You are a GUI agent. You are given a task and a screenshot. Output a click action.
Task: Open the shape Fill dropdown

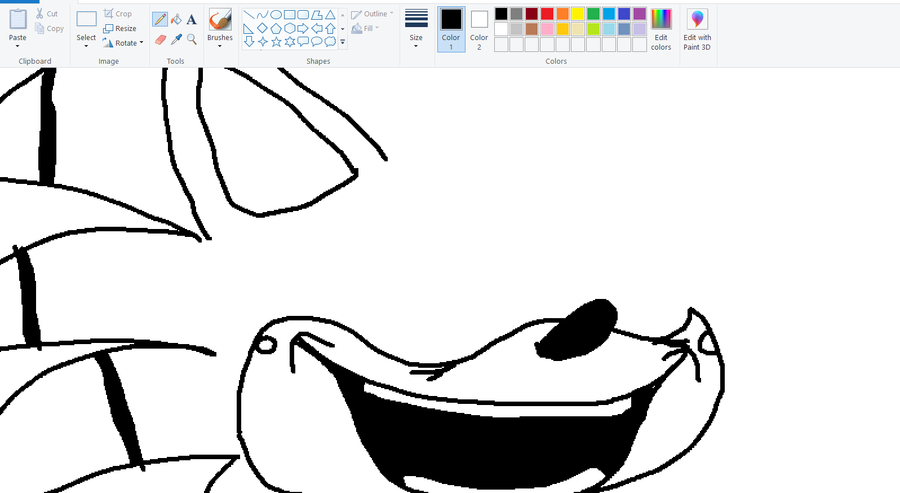(x=365, y=28)
